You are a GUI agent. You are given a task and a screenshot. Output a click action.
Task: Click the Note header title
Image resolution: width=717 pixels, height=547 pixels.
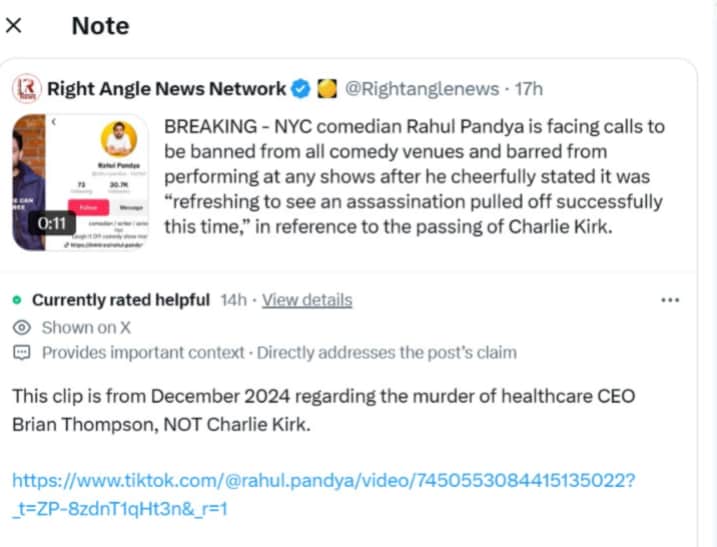coord(101,26)
